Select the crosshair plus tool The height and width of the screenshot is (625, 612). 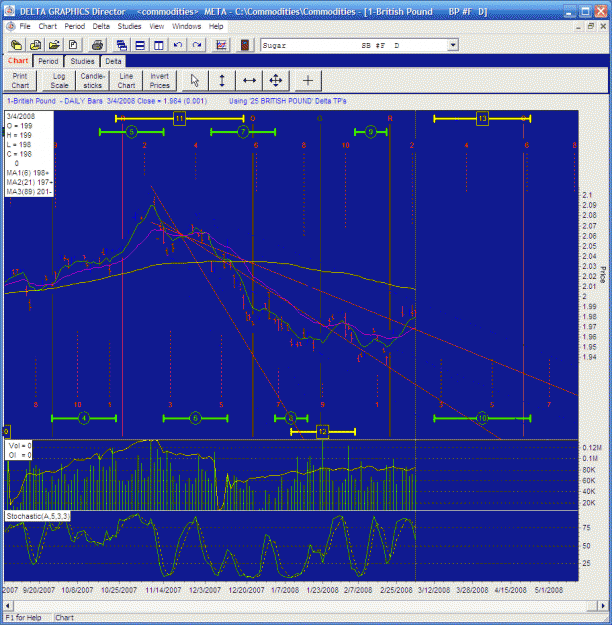[x=308, y=81]
